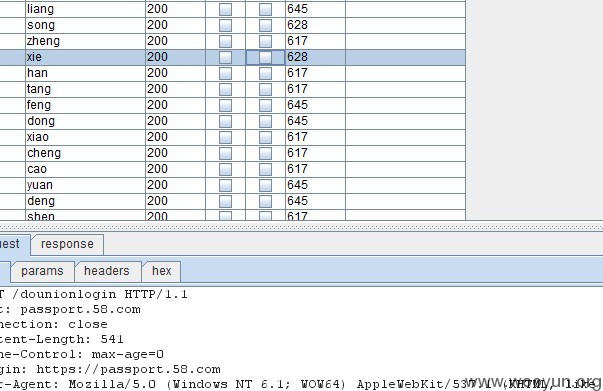Viewport: 603px width, 391px height.
Task: Select the payload 'liang' cell
Action: click(x=85, y=9)
